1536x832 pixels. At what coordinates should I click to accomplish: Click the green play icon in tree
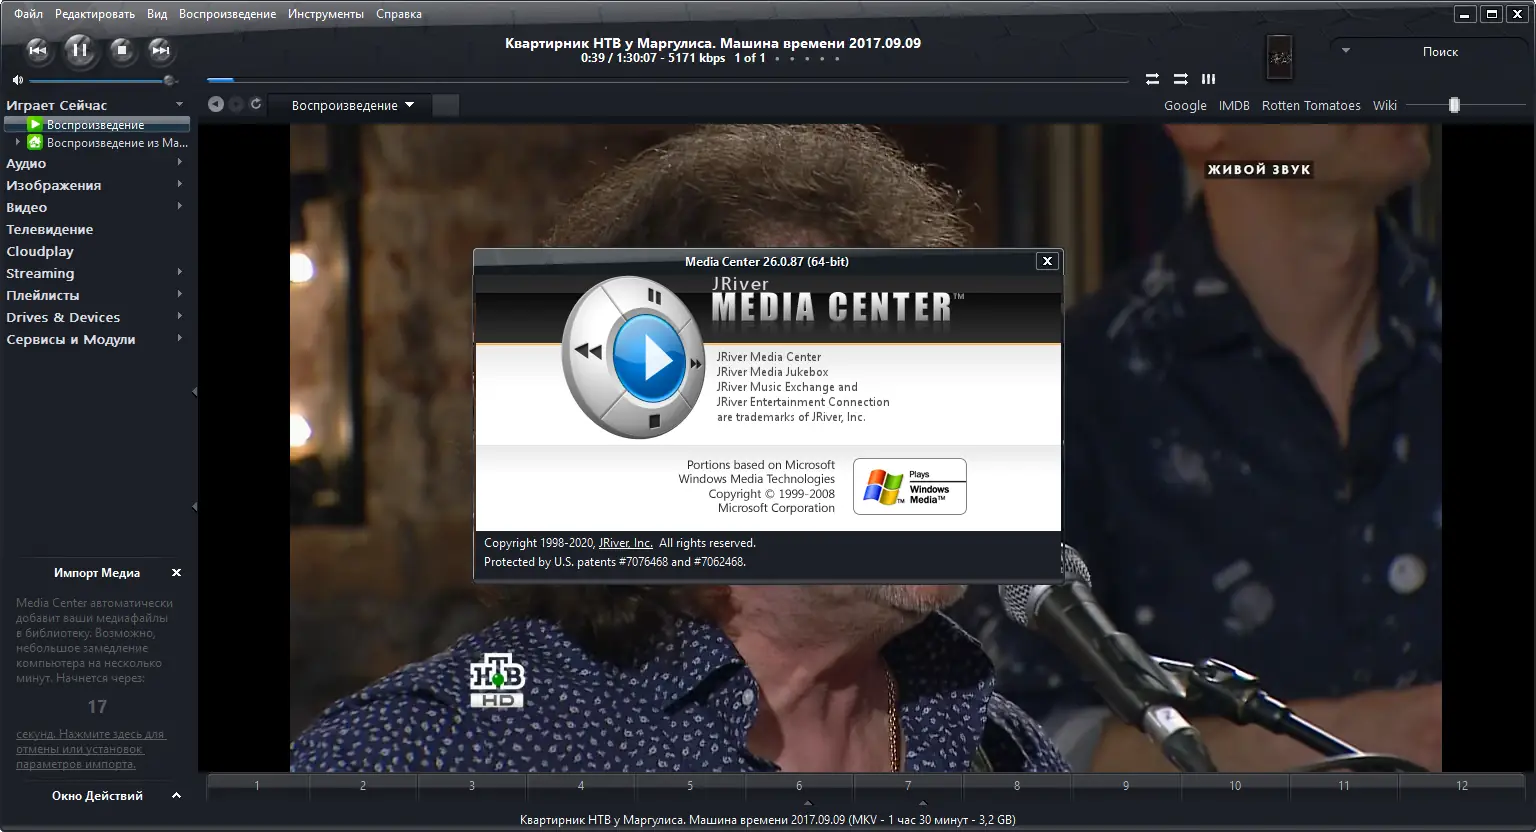point(35,125)
